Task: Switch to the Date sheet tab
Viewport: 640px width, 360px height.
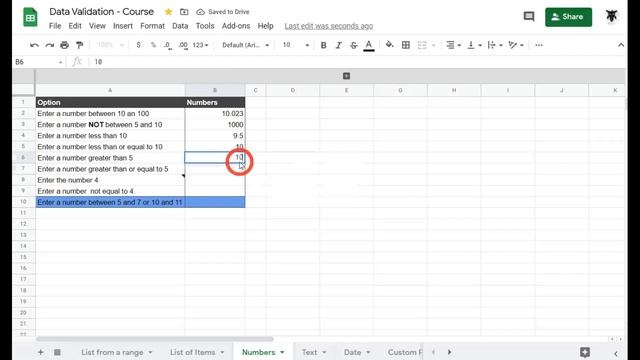Action: click(352, 352)
